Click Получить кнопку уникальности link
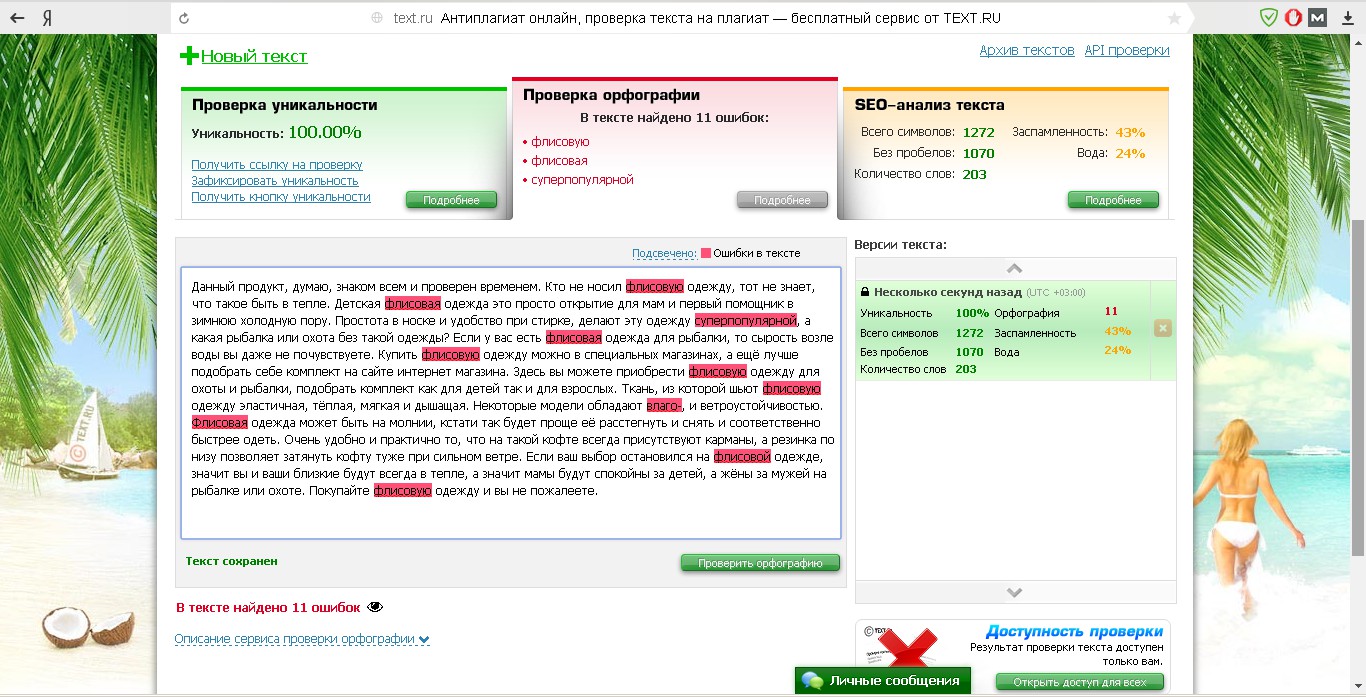1366x697 pixels. (281, 197)
